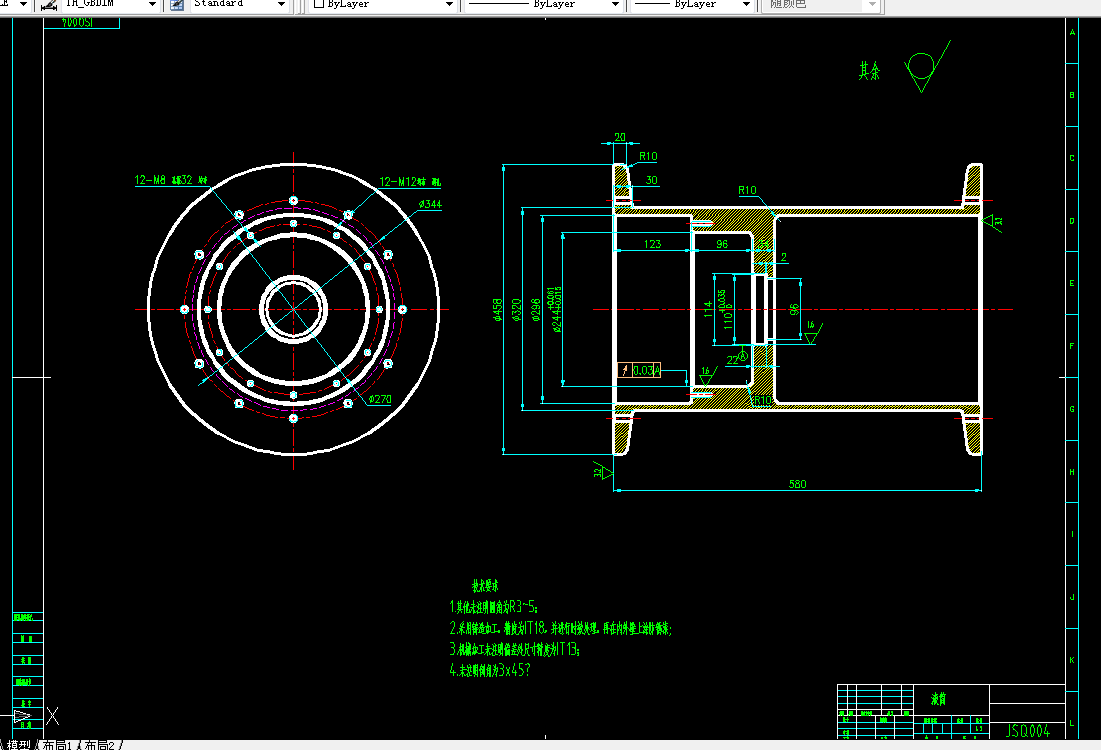This screenshot has height=750, width=1101.
Task: Select the center hub circle in front view
Action: (x=294, y=309)
